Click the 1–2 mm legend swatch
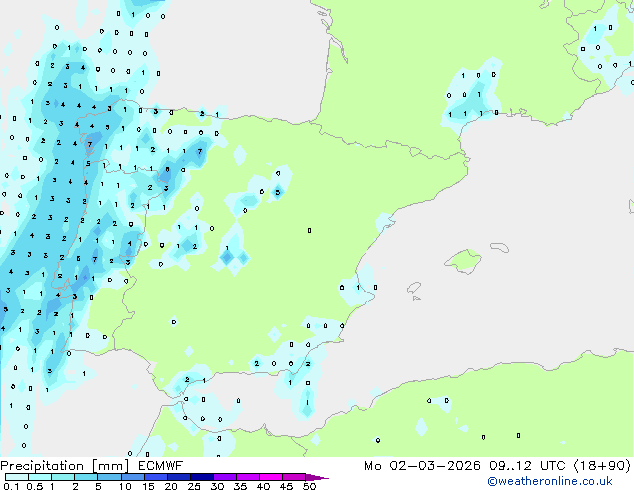 point(63,477)
